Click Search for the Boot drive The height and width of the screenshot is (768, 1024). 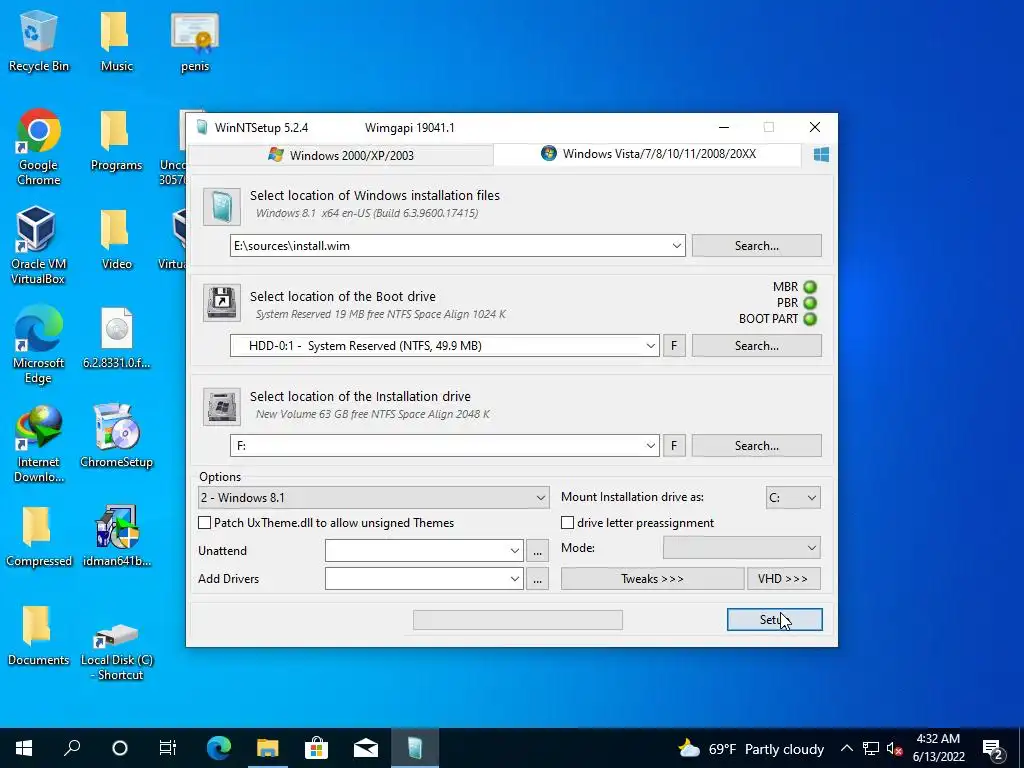click(756, 345)
